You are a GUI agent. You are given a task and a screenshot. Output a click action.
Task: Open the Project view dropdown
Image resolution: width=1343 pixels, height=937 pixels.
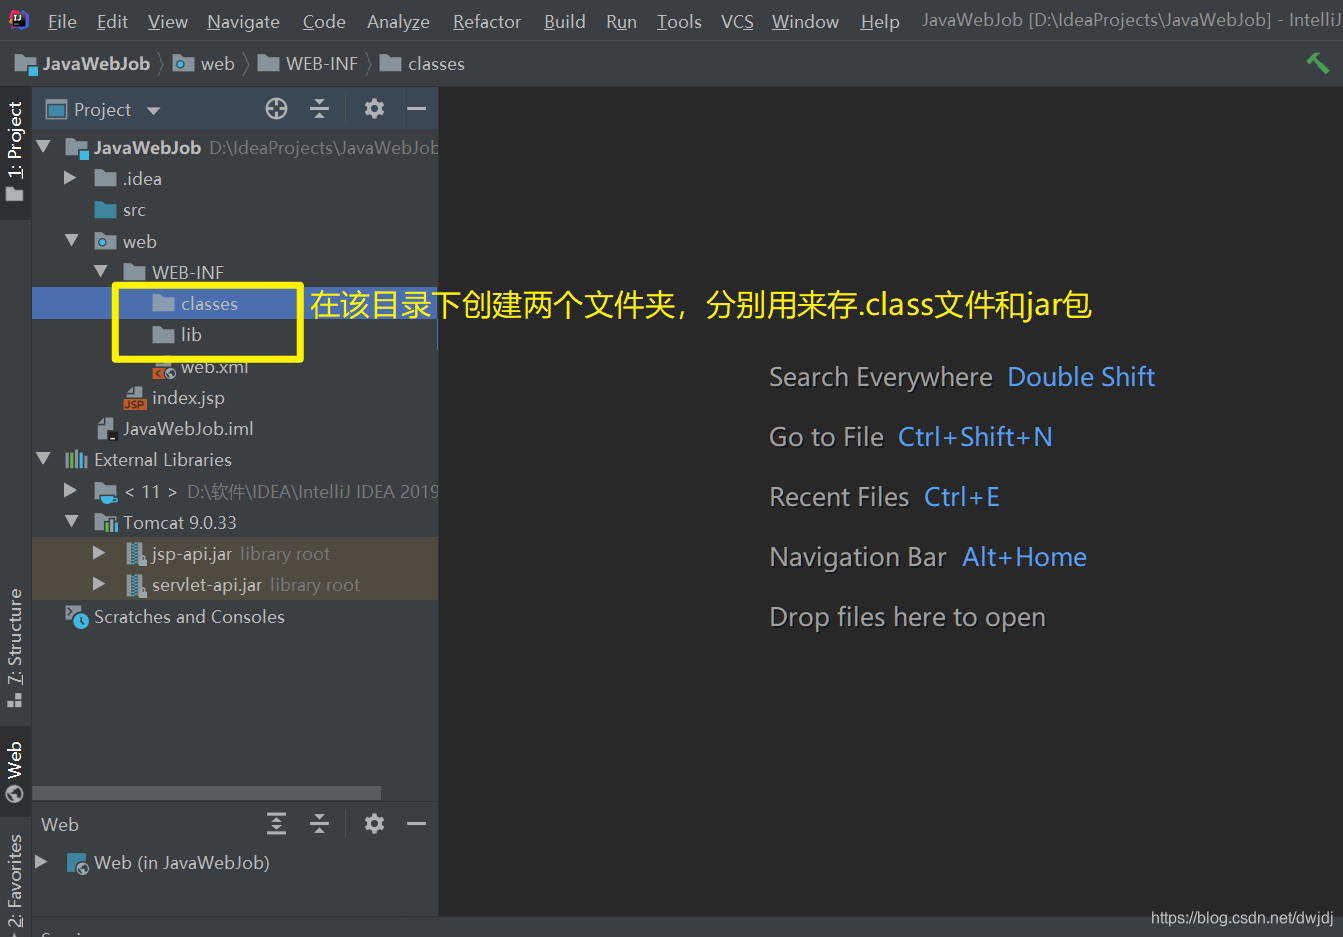[153, 110]
